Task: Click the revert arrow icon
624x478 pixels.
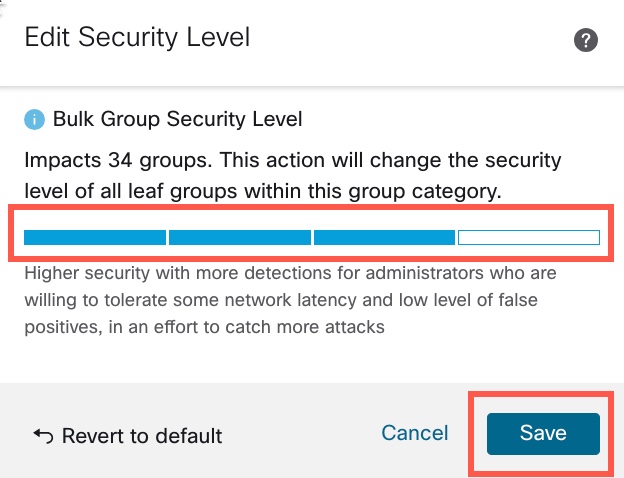Action: coord(43,435)
